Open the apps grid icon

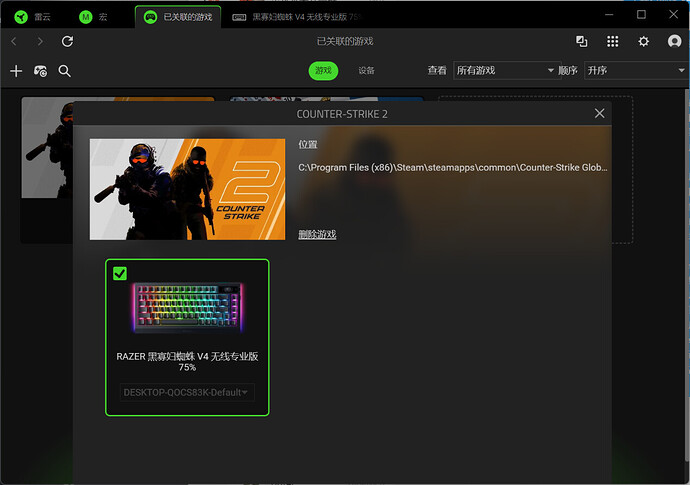tap(613, 41)
